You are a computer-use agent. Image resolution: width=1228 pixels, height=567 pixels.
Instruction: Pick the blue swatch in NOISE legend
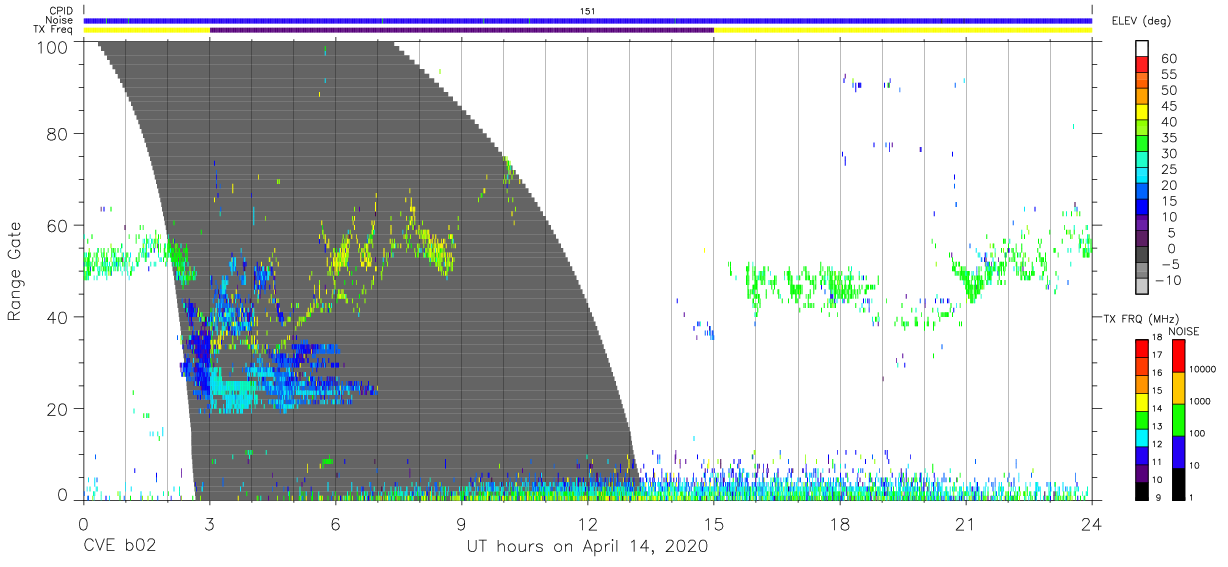1178,451
